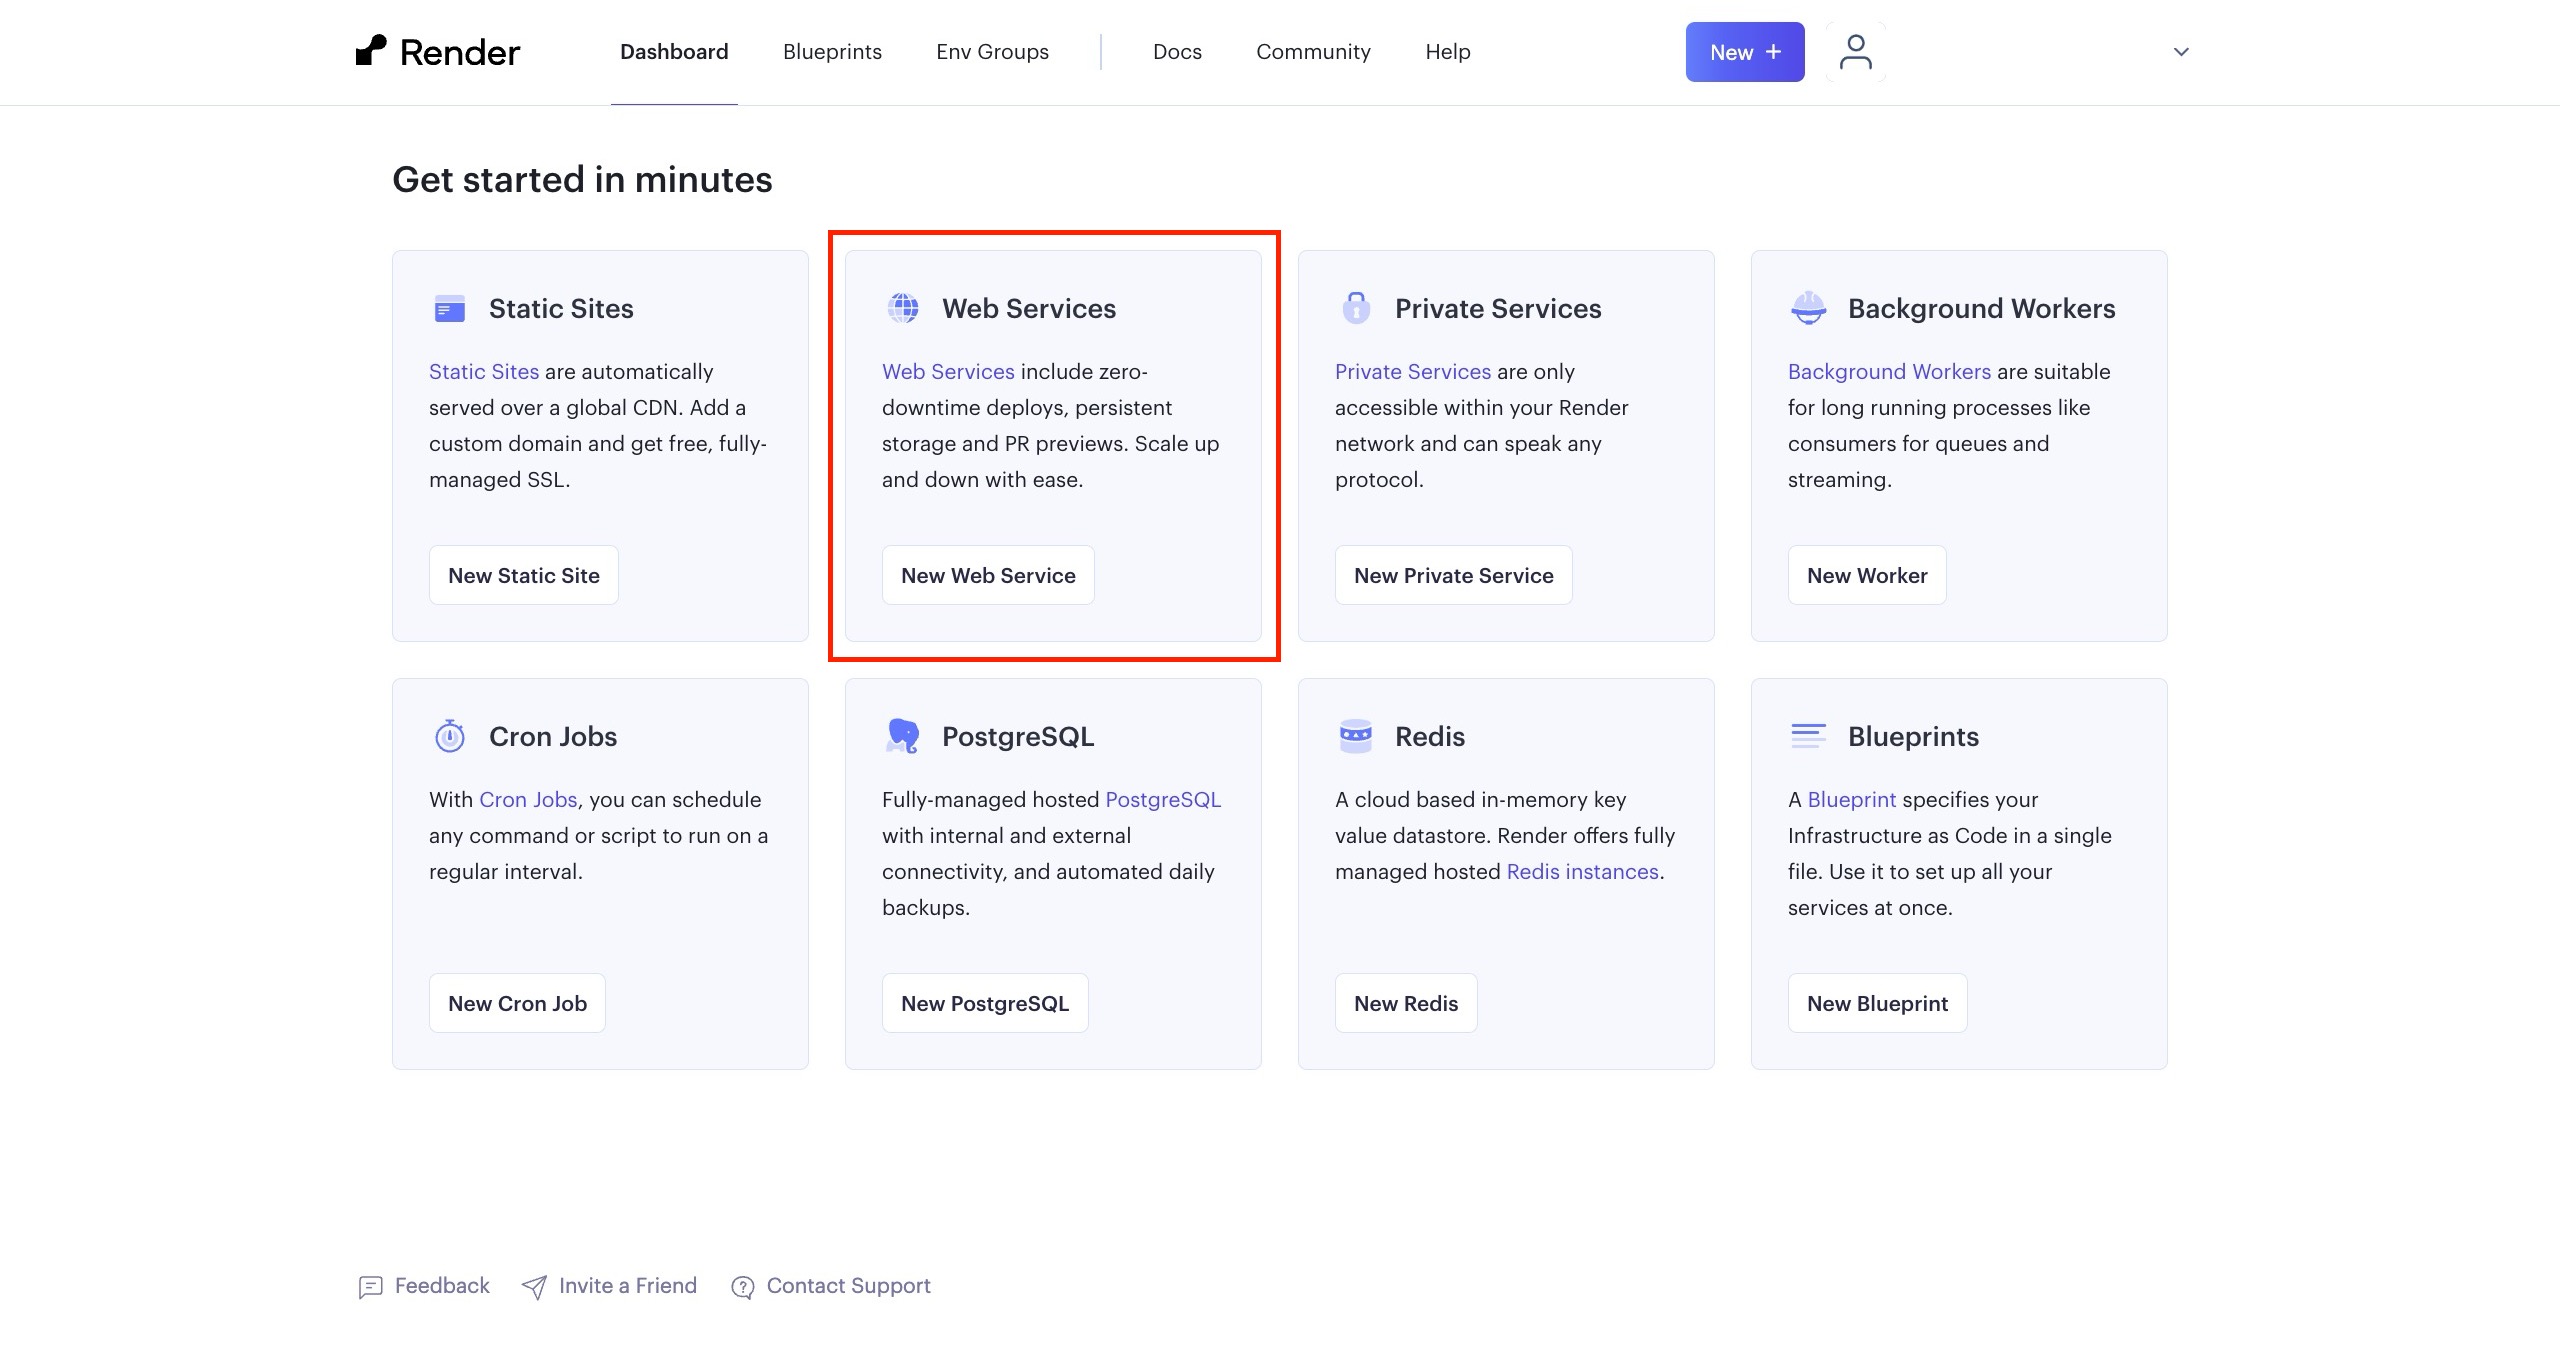Click the Private Services lock icon
The height and width of the screenshot is (1351, 2560).
pos(1356,307)
